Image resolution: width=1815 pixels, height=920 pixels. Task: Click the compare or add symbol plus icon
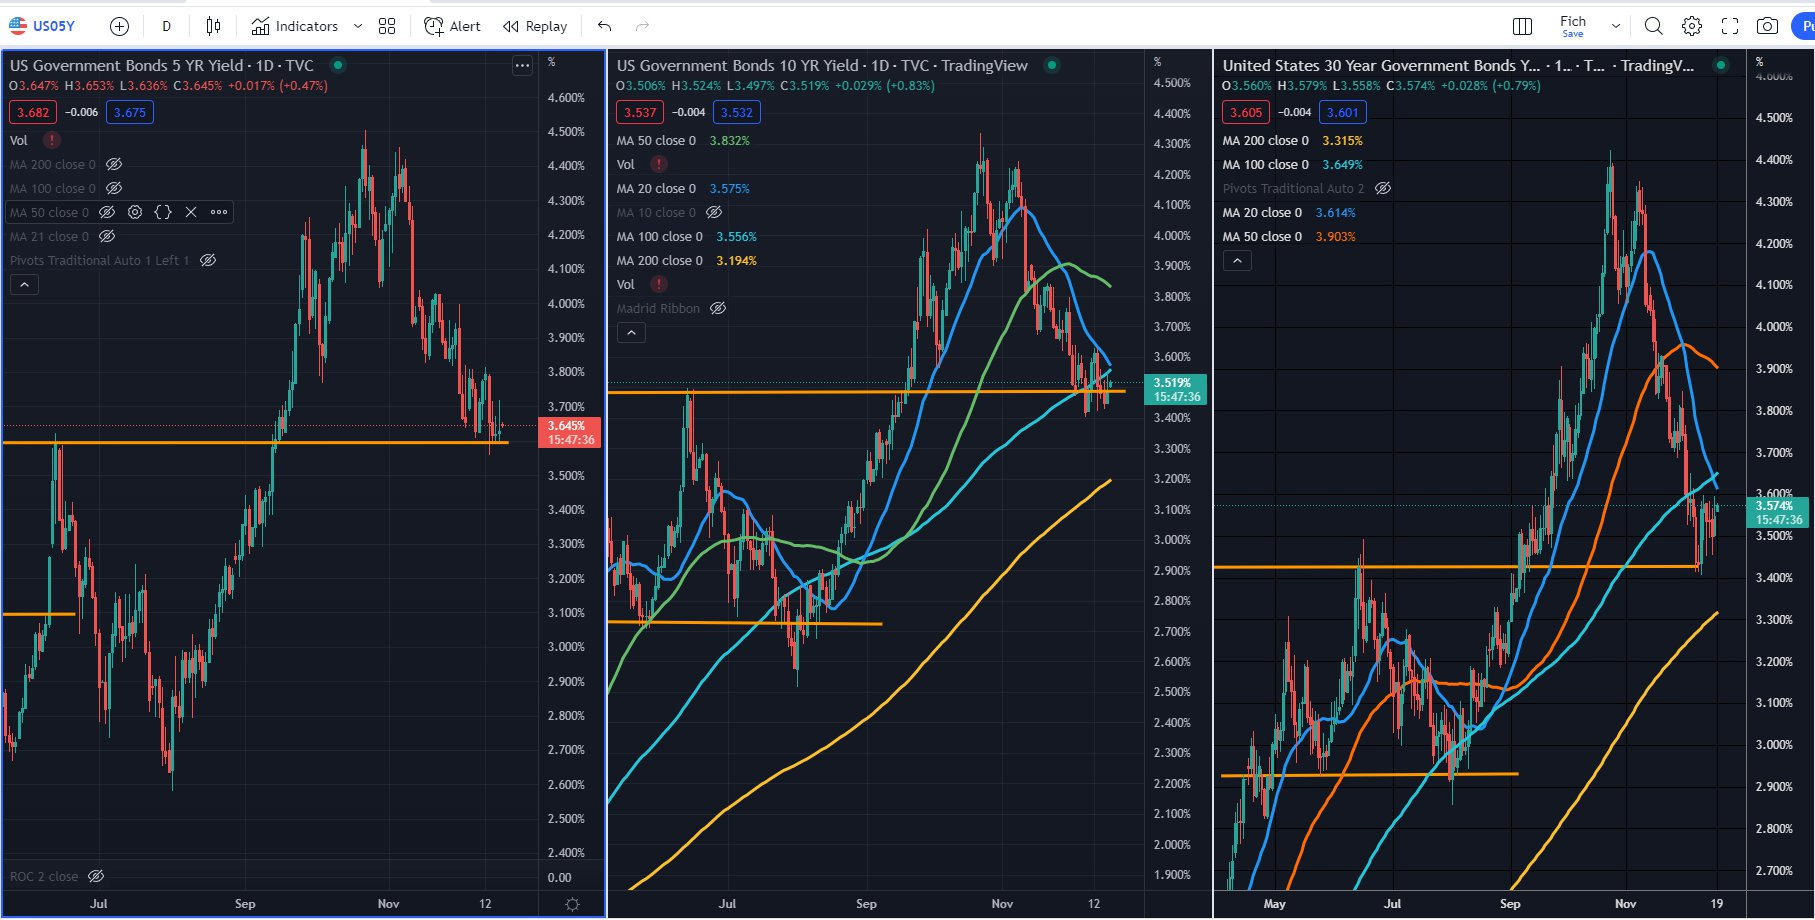pyautogui.click(x=119, y=26)
